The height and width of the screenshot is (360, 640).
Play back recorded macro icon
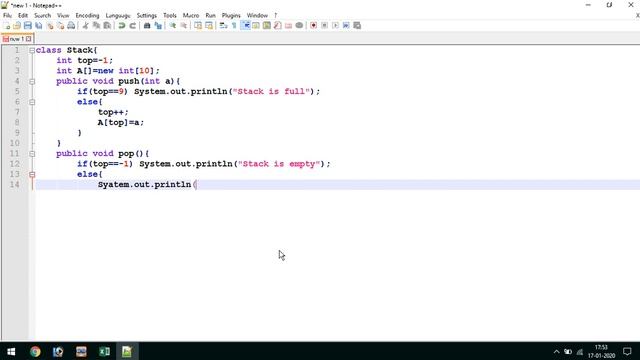(x=335, y=26)
